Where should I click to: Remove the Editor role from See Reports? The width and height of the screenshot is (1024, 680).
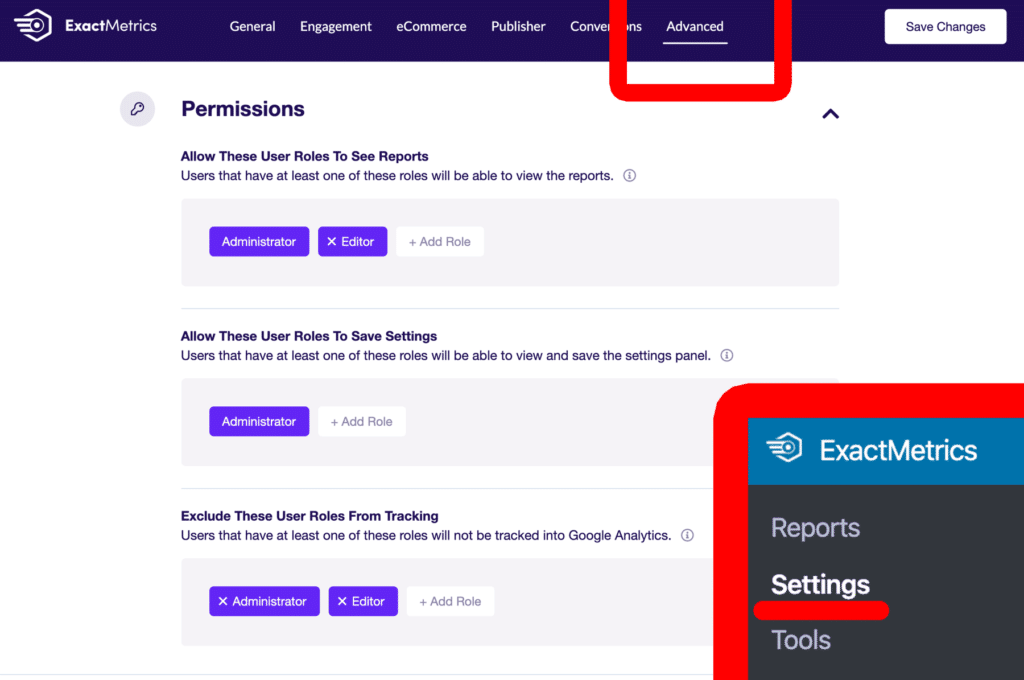(x=330, y=241)
